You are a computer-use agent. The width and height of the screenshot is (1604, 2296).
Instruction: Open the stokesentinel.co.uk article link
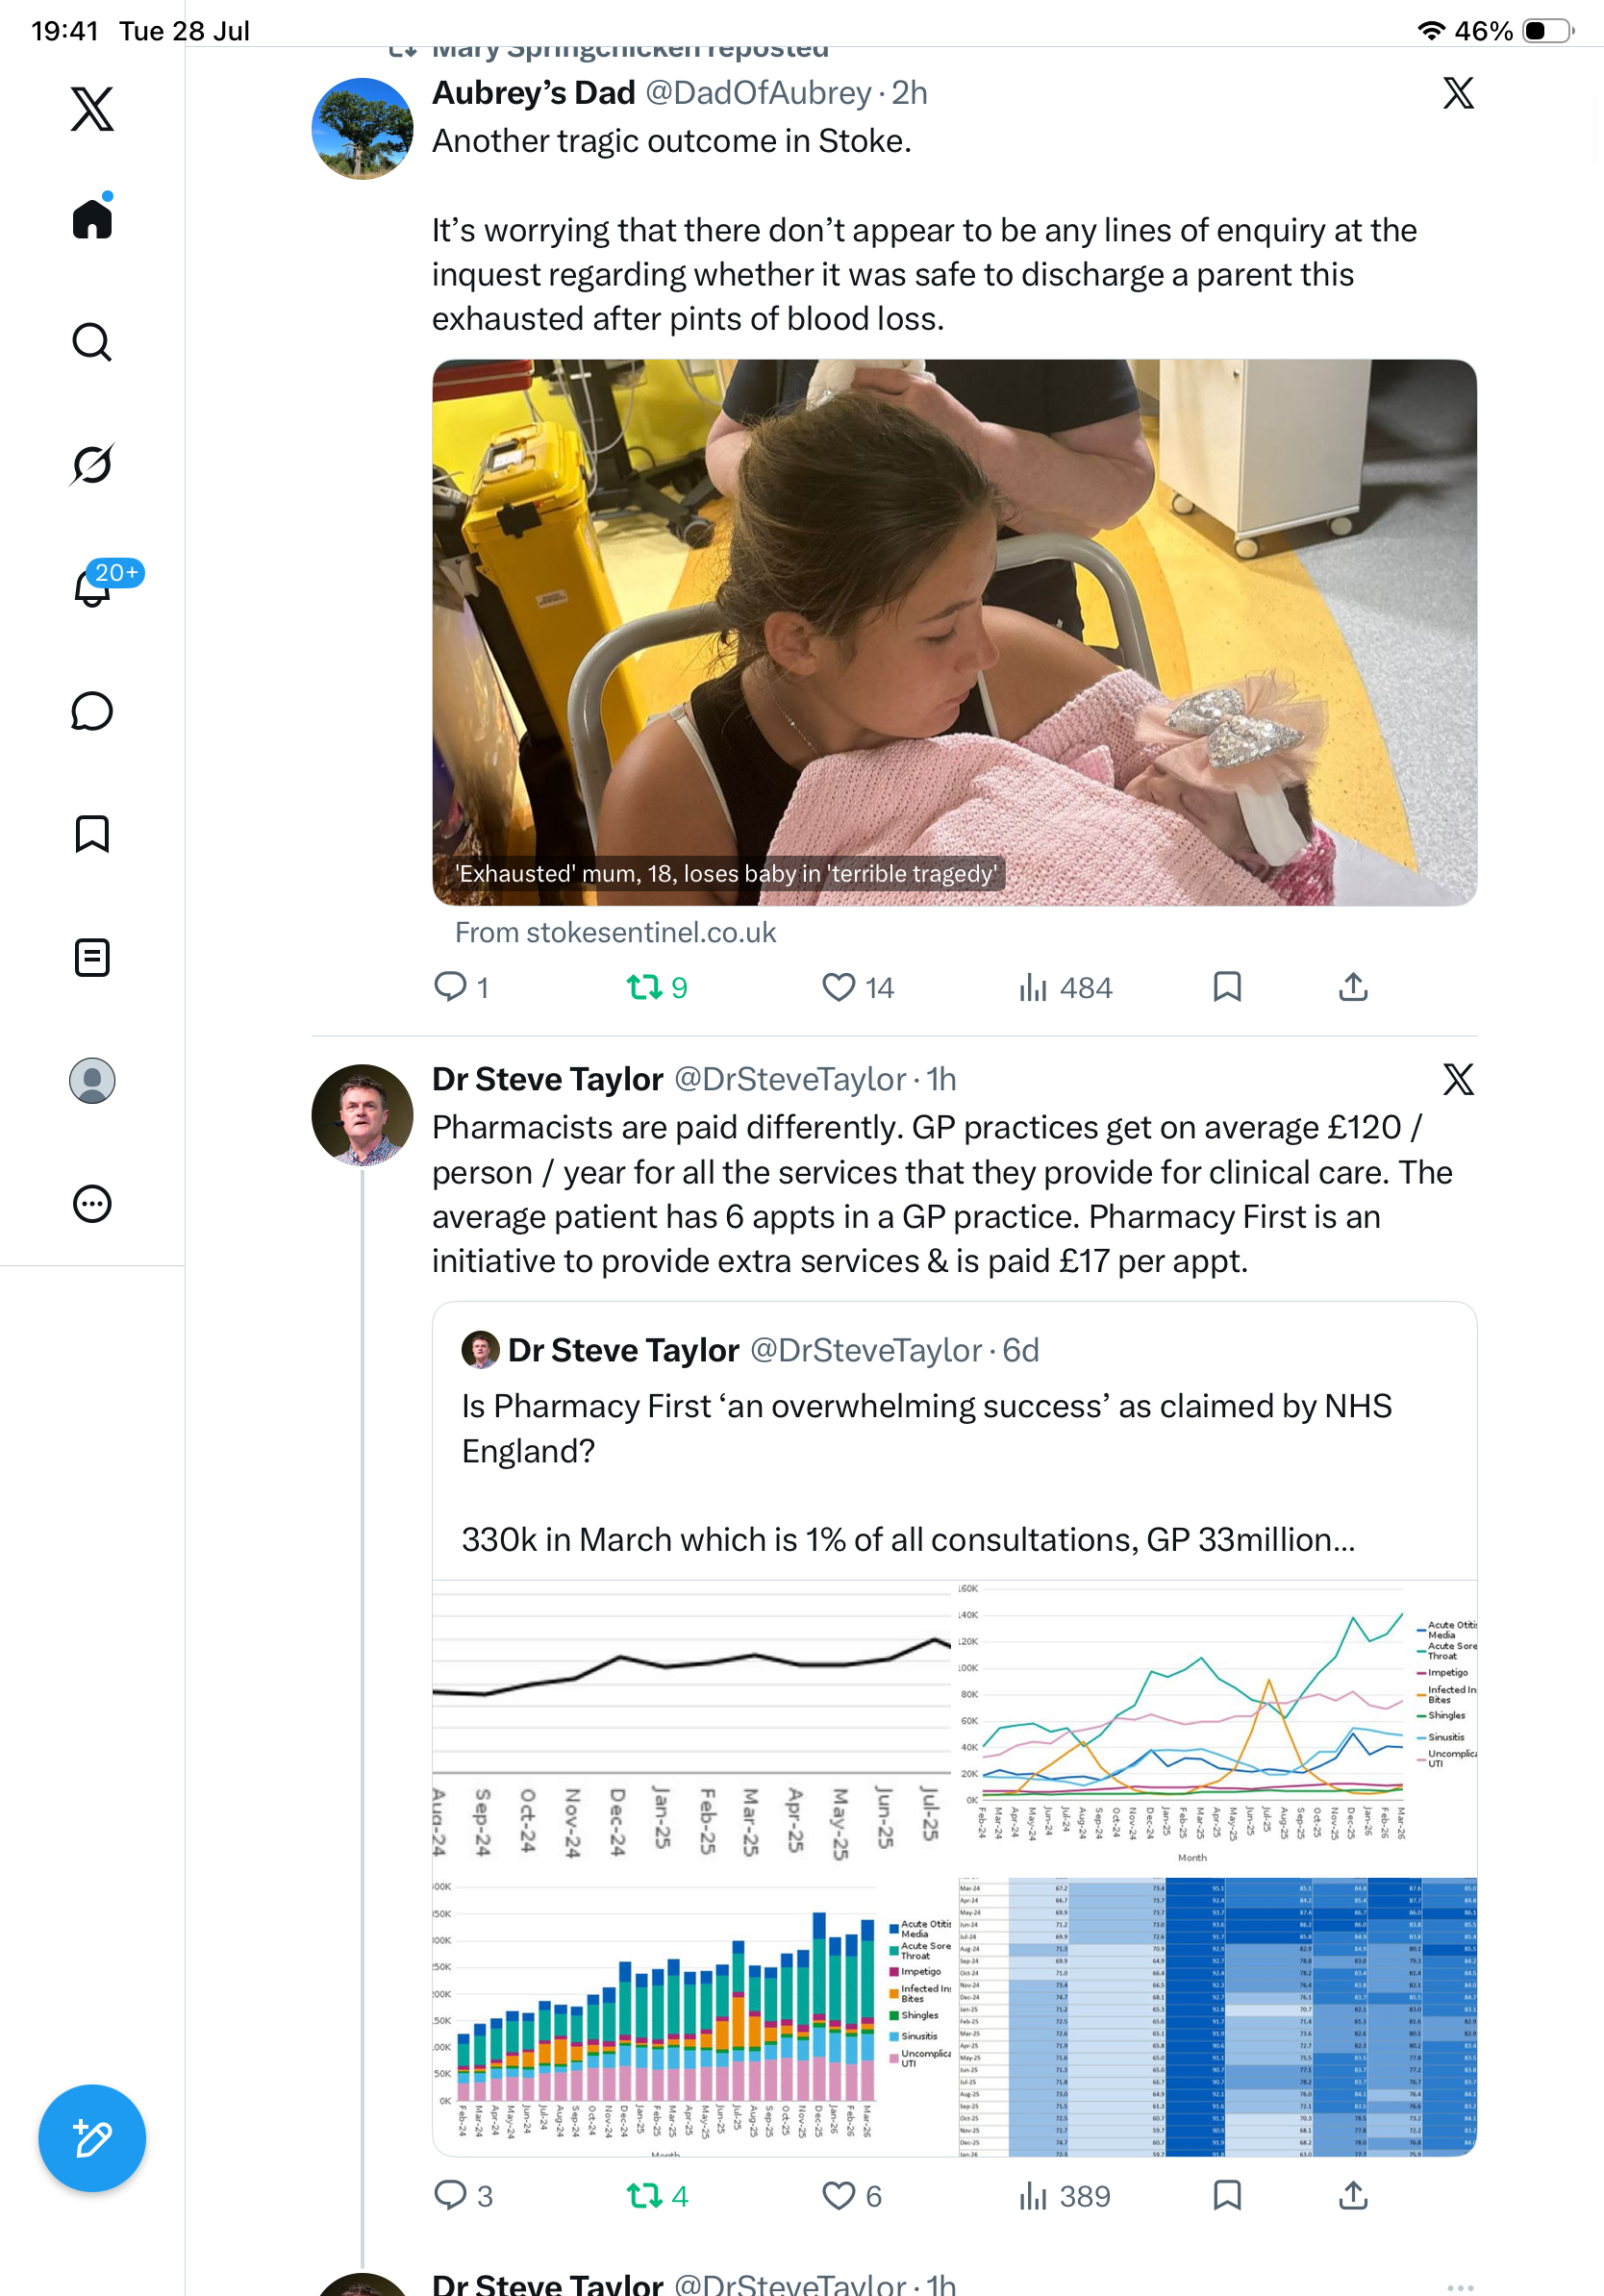click(615, 933)
